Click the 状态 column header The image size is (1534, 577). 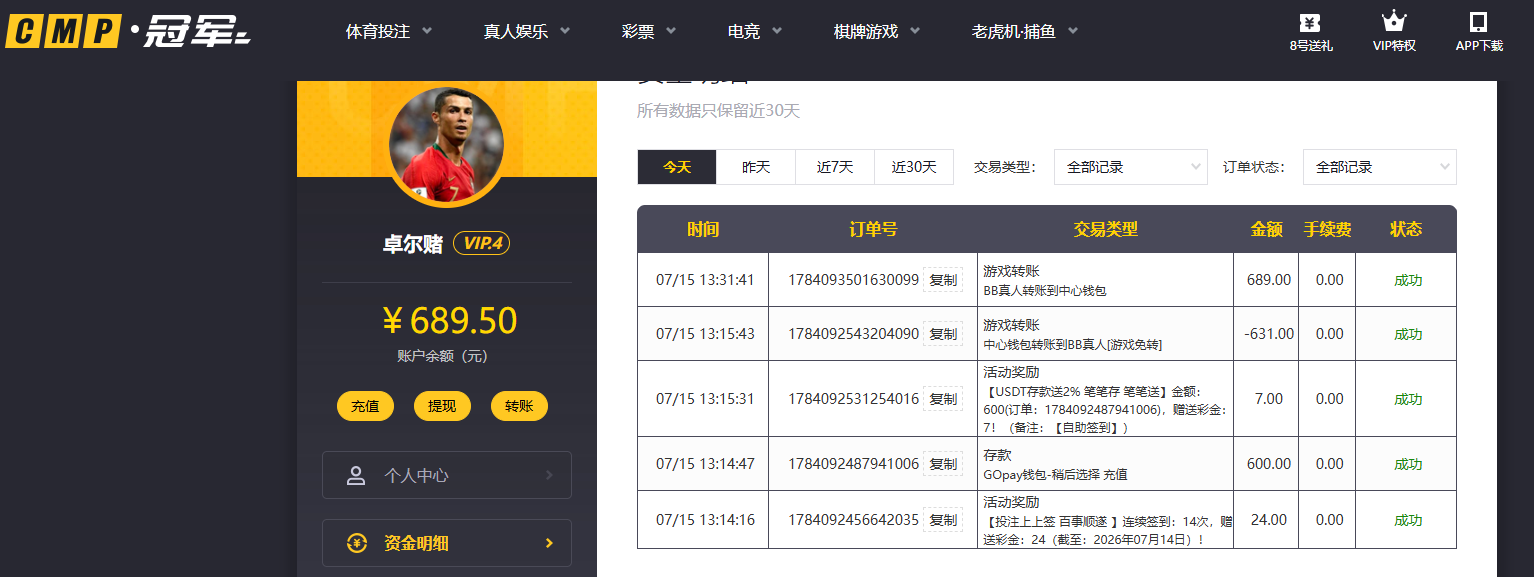click(1406, 229)
